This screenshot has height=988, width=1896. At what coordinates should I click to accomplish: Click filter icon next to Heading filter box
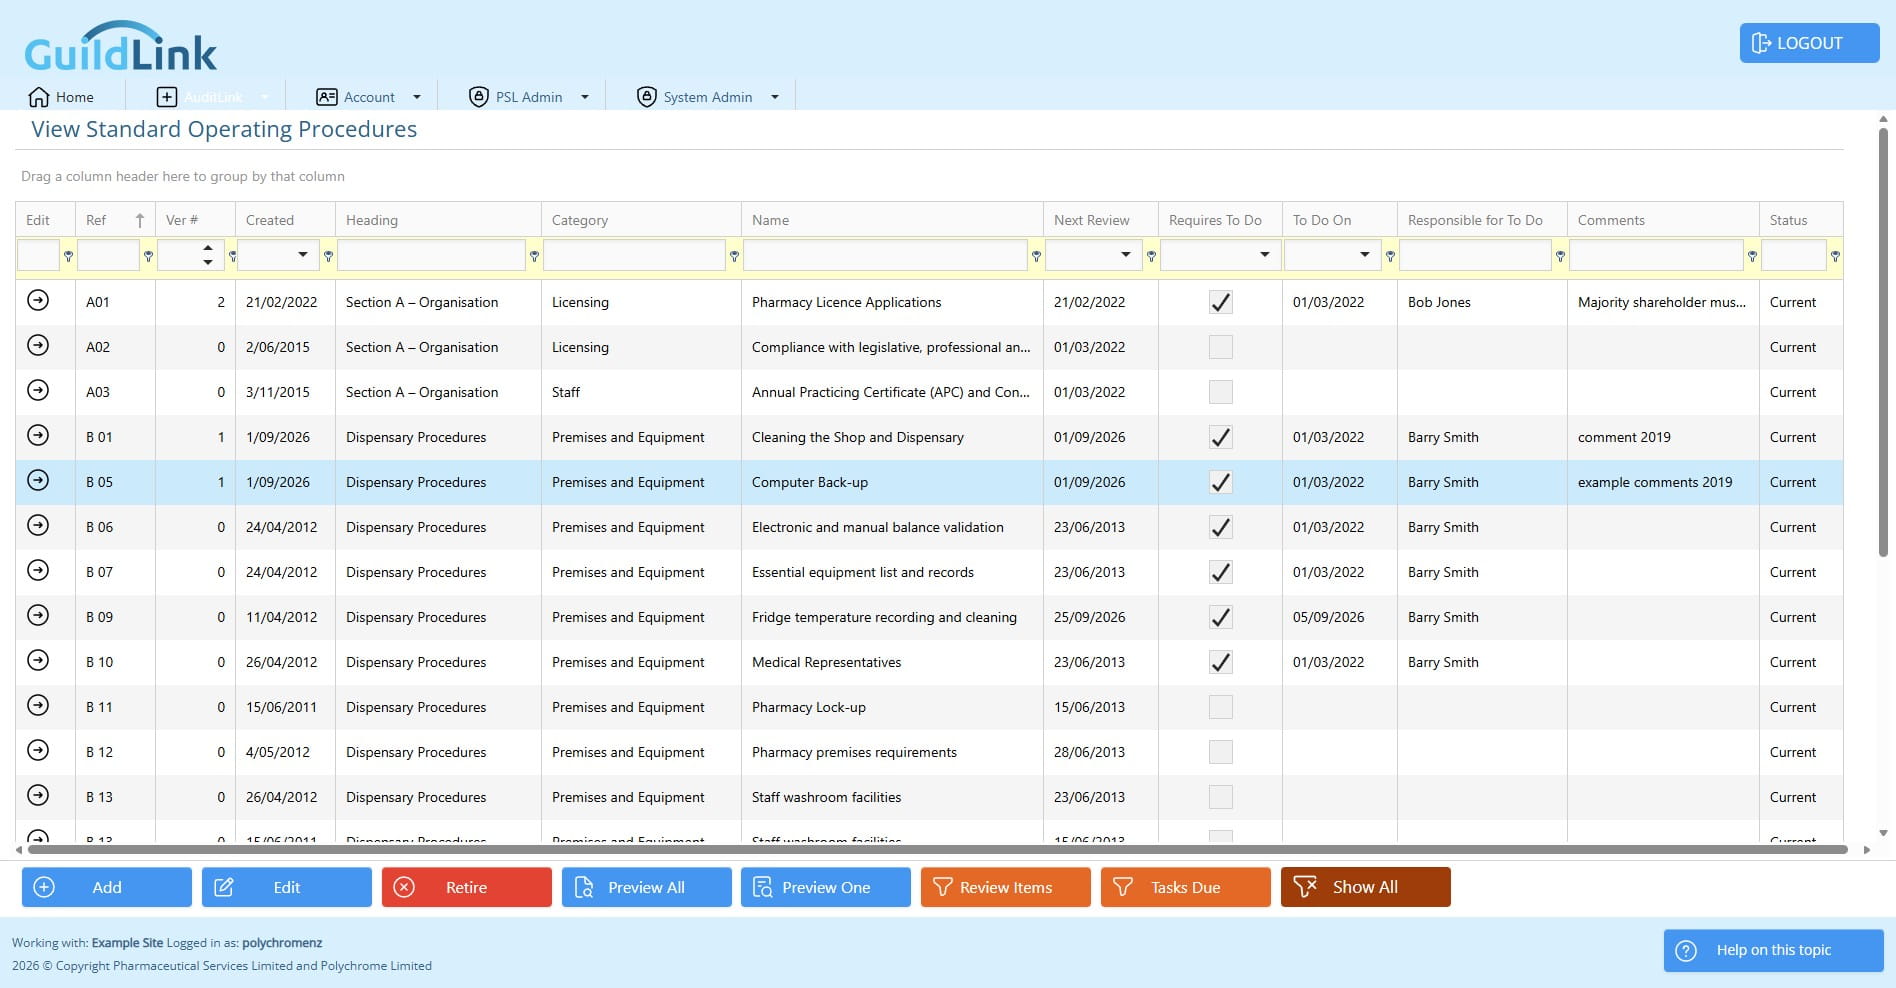click(534, 256)
